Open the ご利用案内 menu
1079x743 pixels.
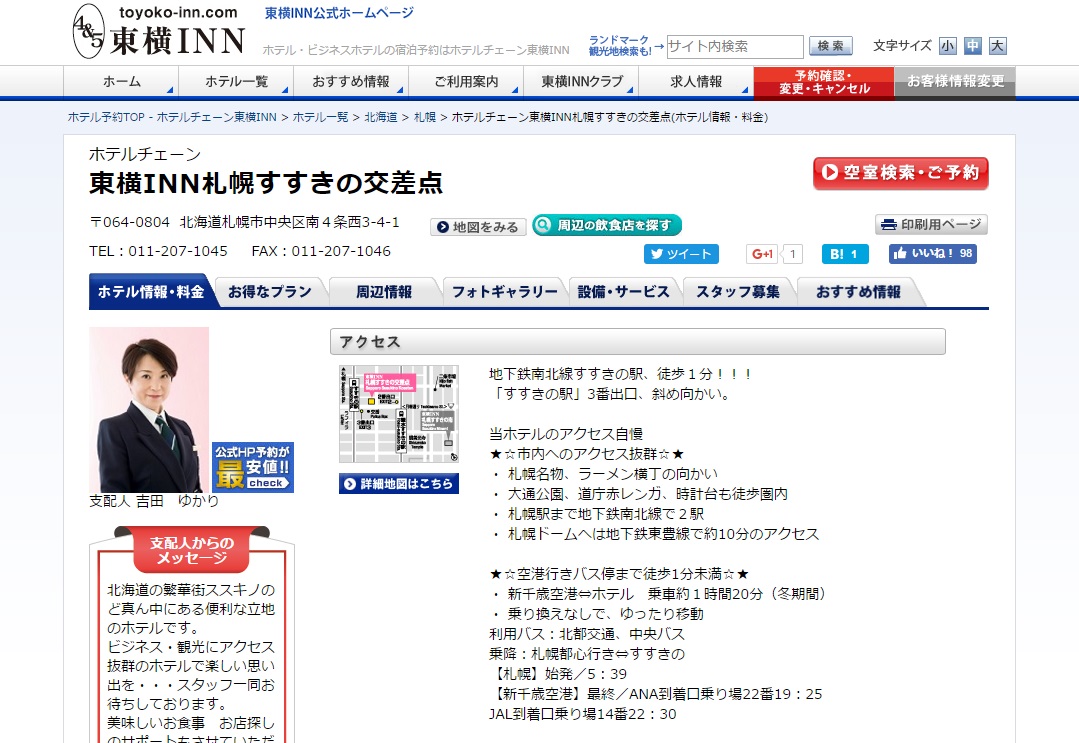[466, 82]
